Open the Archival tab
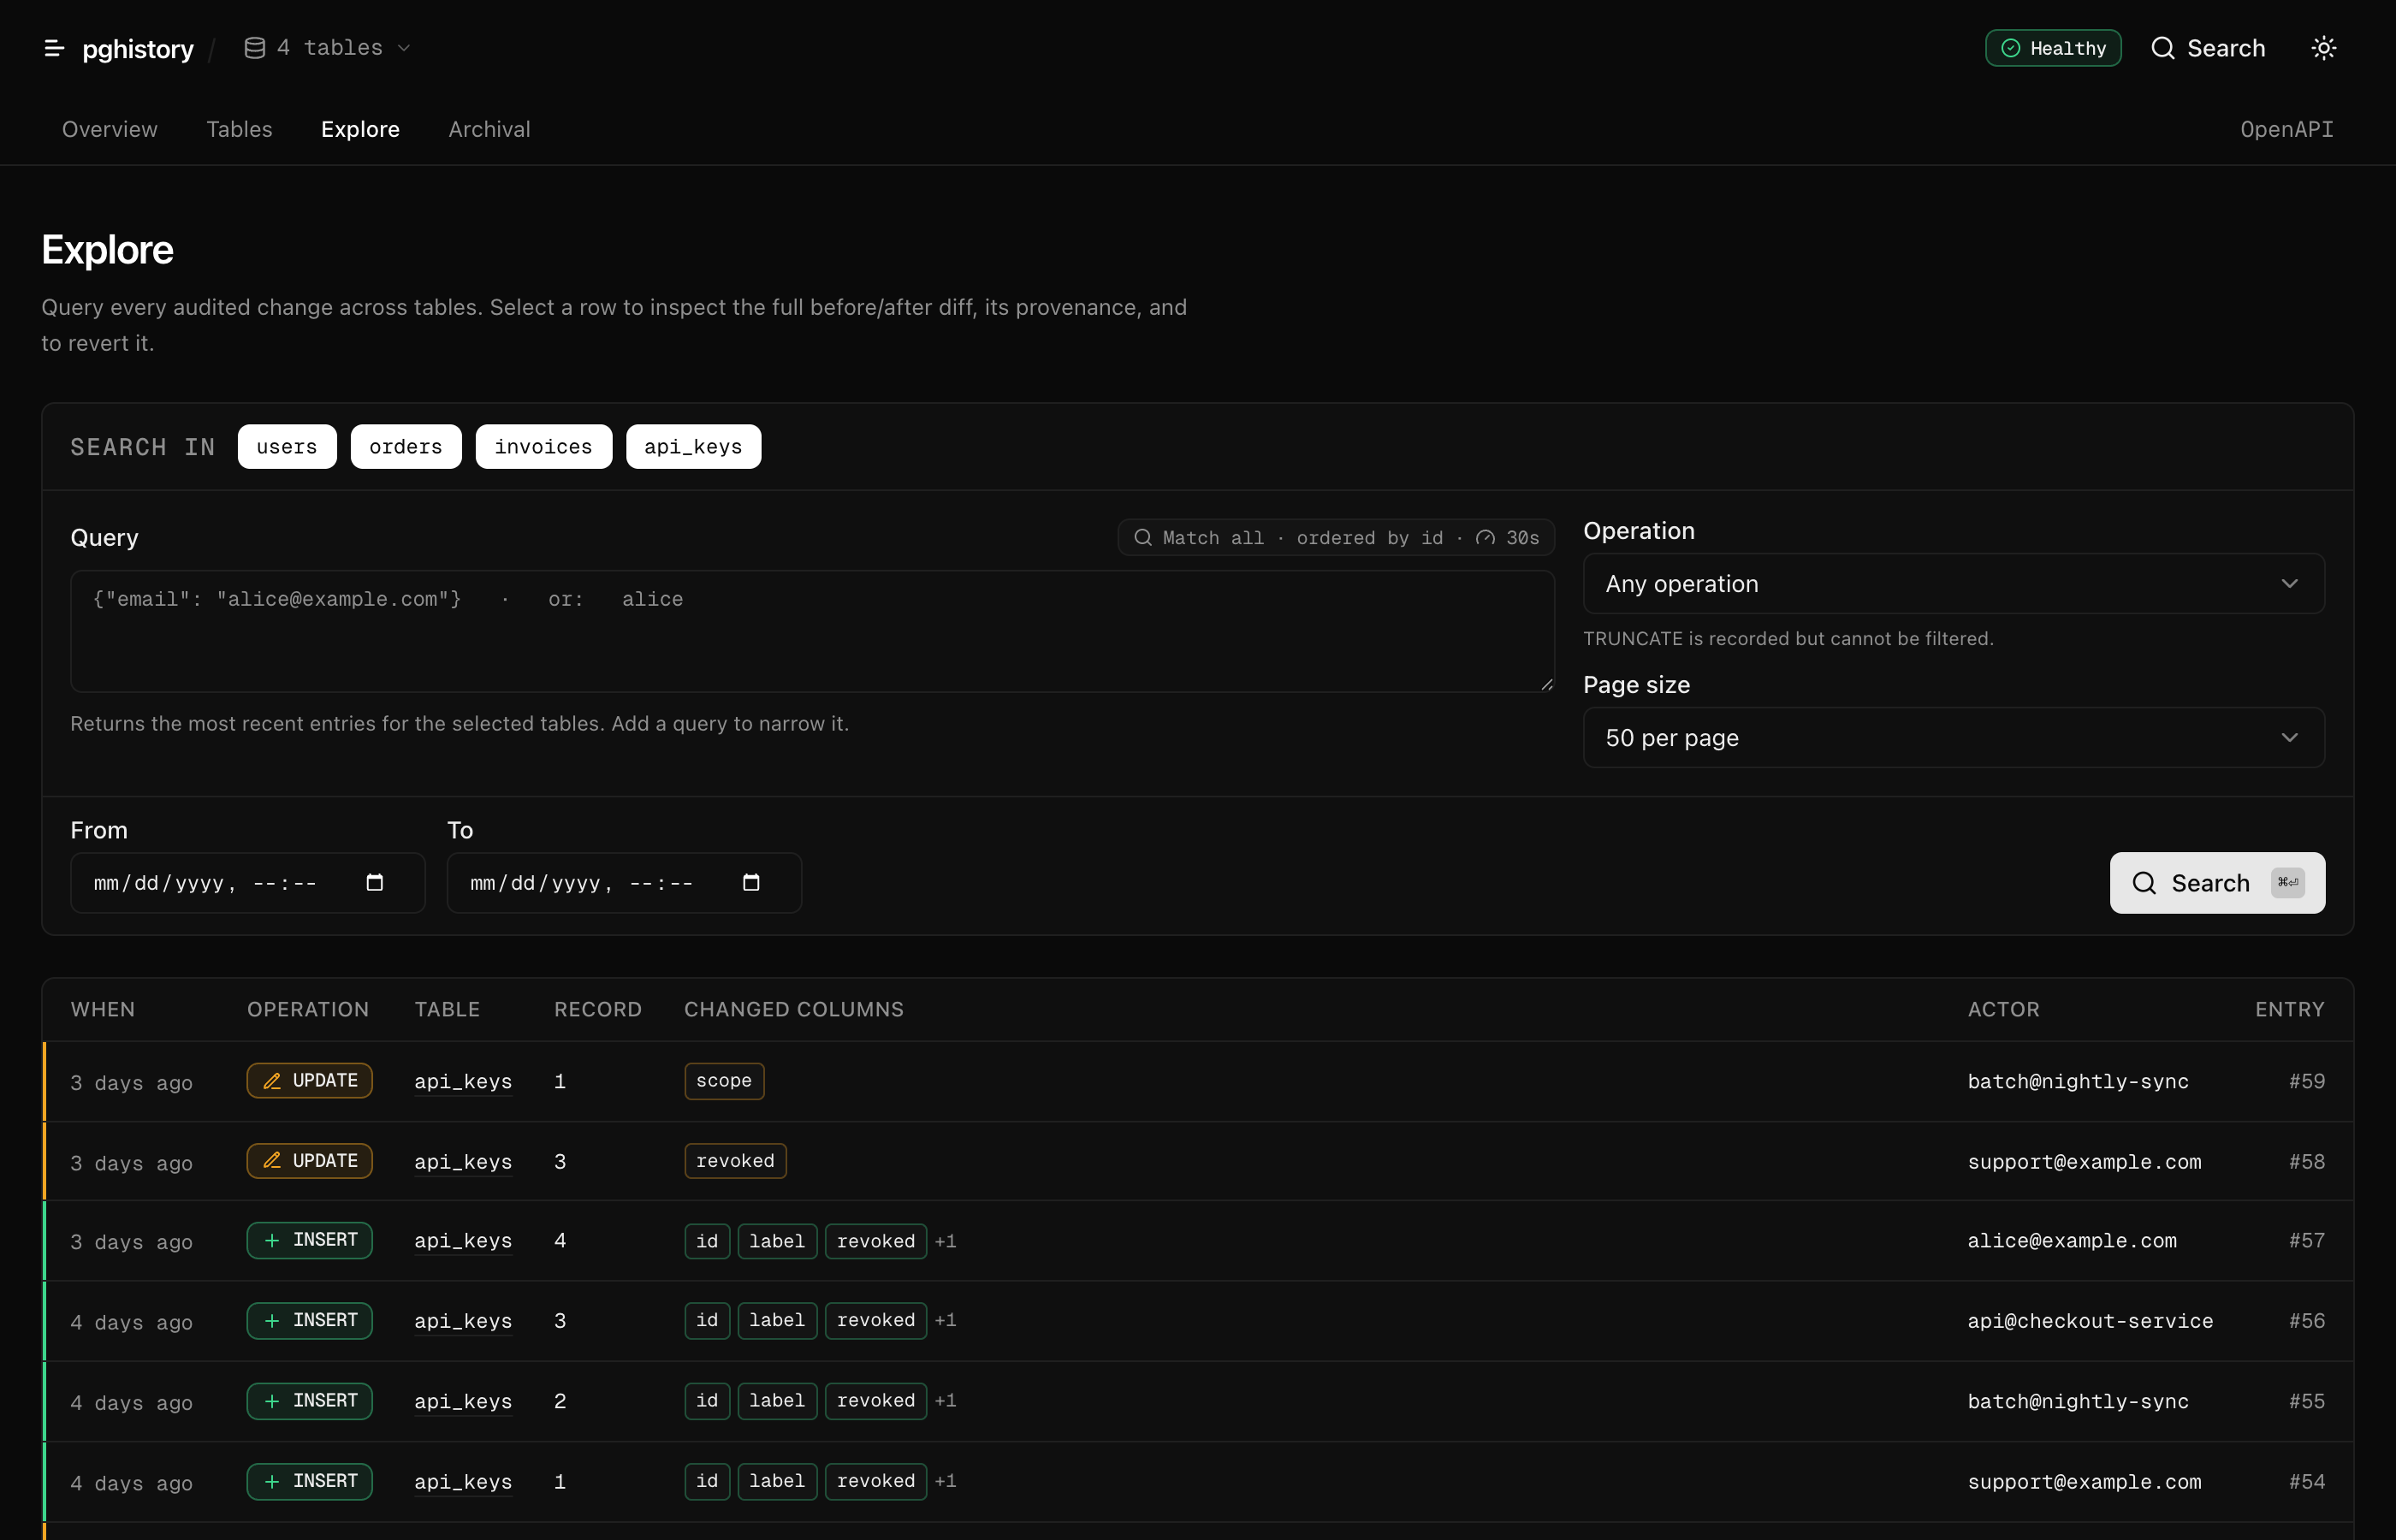 point(489,129)
